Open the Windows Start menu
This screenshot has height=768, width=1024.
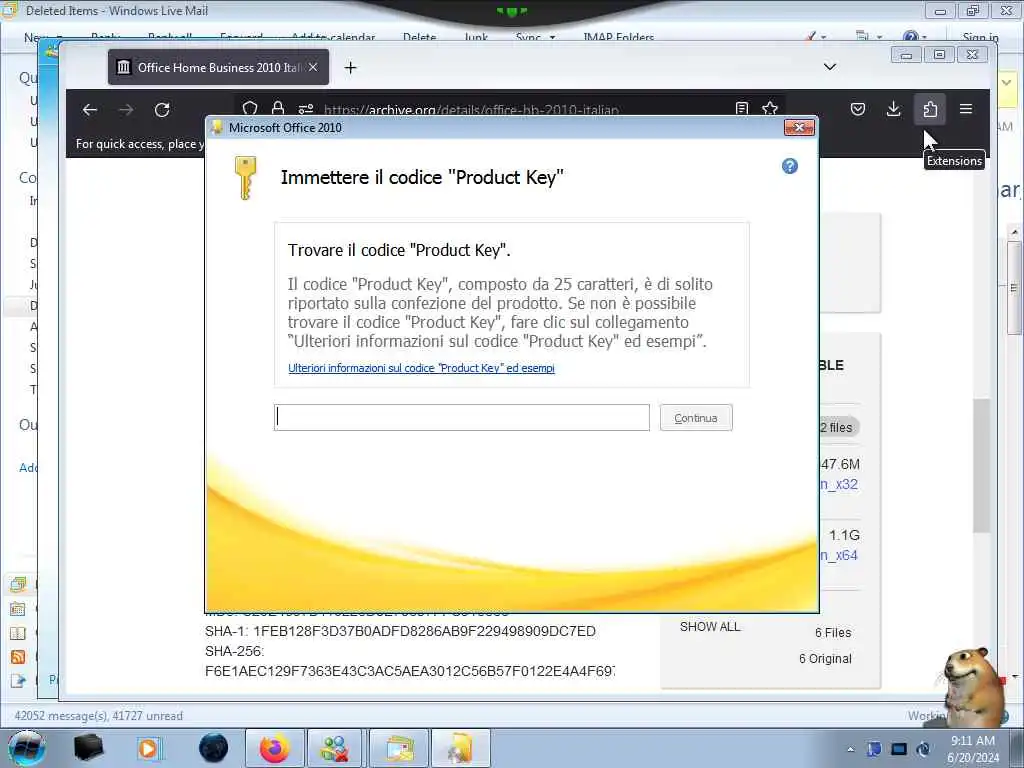(x=25, y=748)
